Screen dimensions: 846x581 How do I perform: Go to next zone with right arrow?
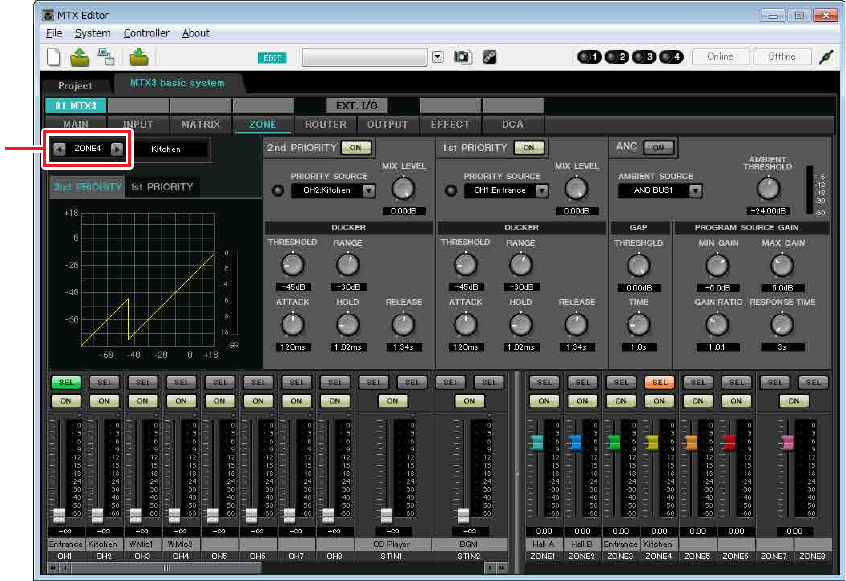point(117,149)
